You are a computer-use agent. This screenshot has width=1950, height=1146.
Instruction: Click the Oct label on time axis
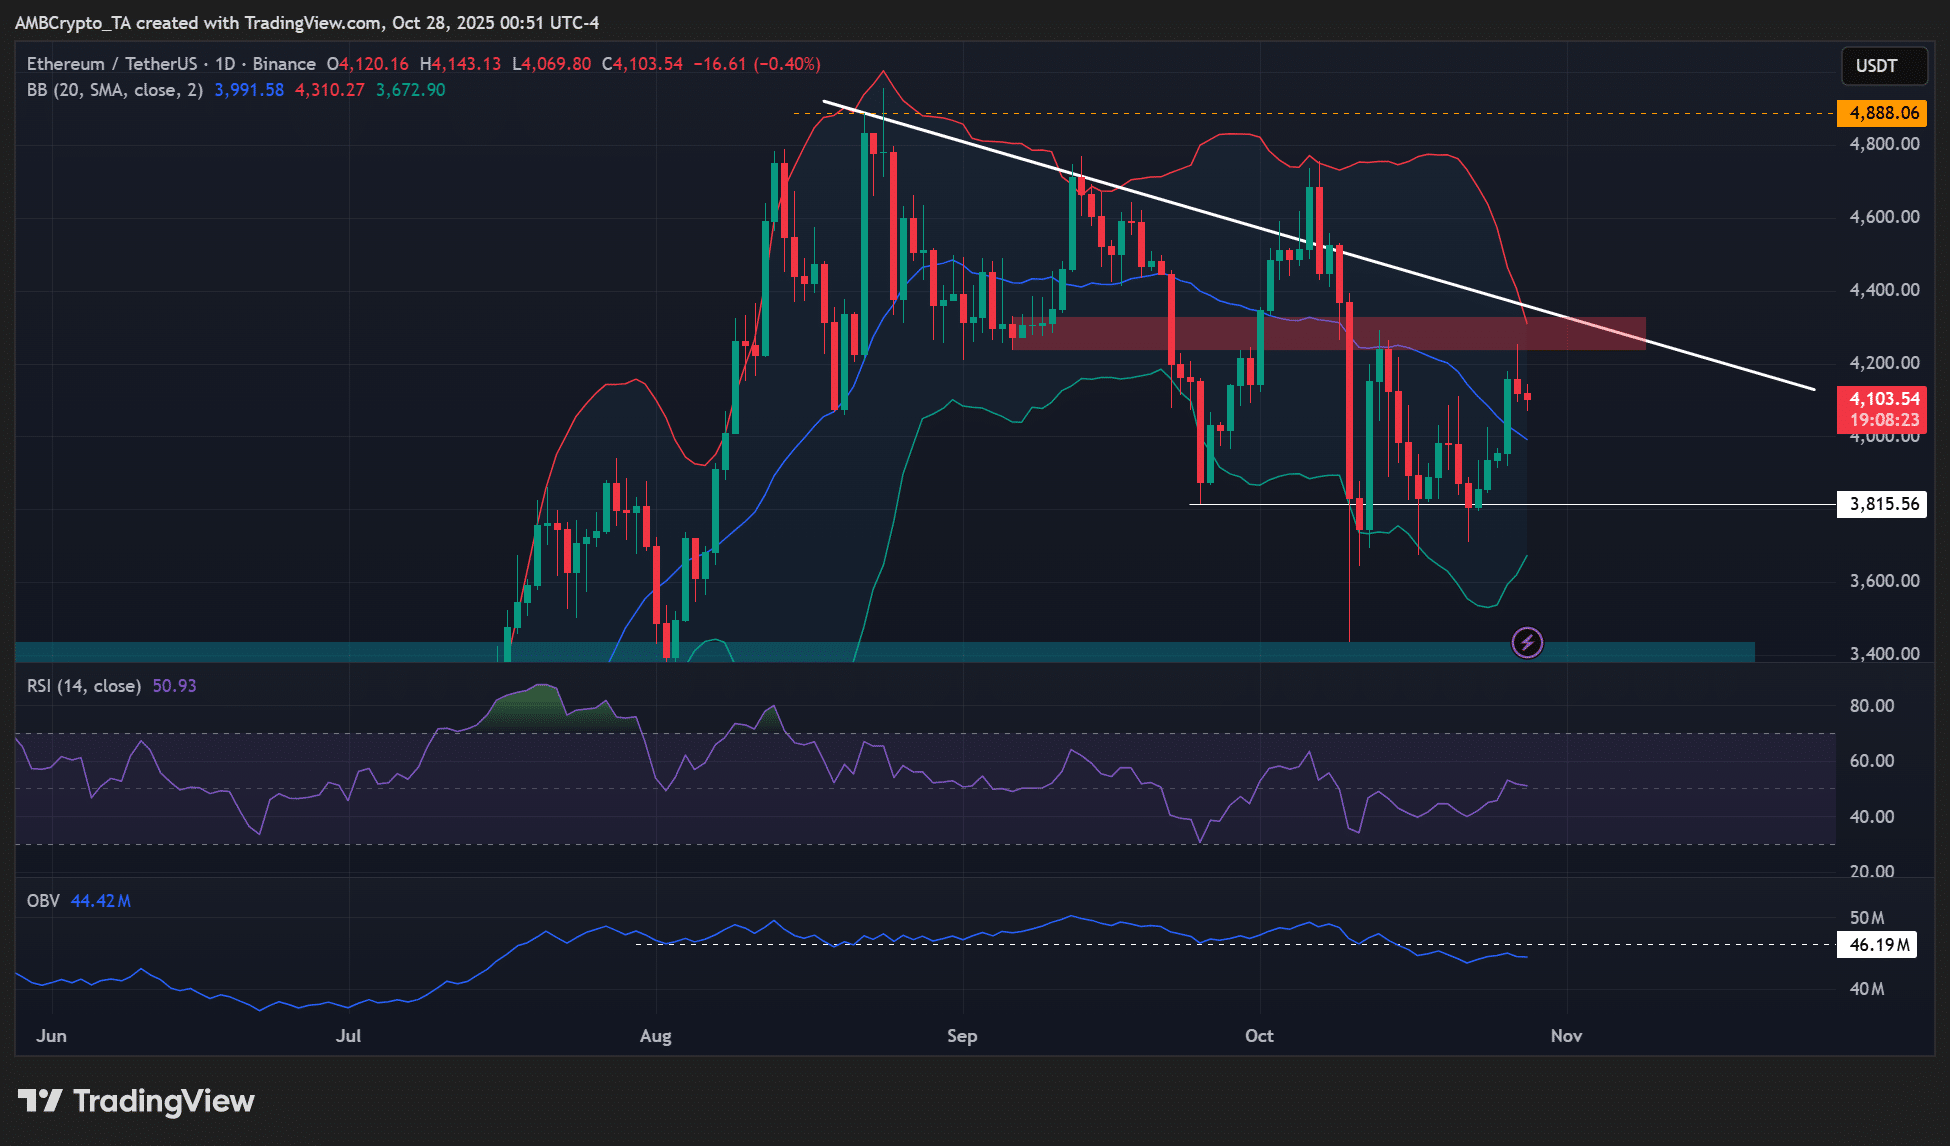tap(1259, 1036)
